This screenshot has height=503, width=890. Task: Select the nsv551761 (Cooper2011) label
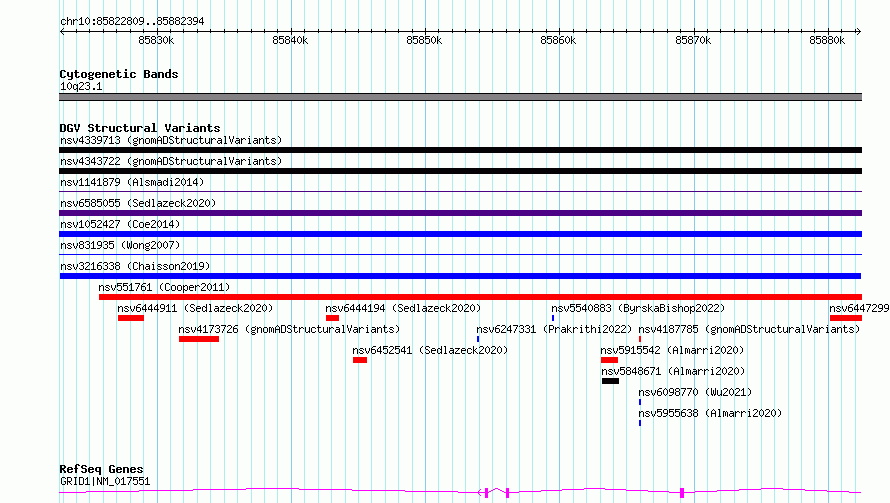[x=164, y=287]
